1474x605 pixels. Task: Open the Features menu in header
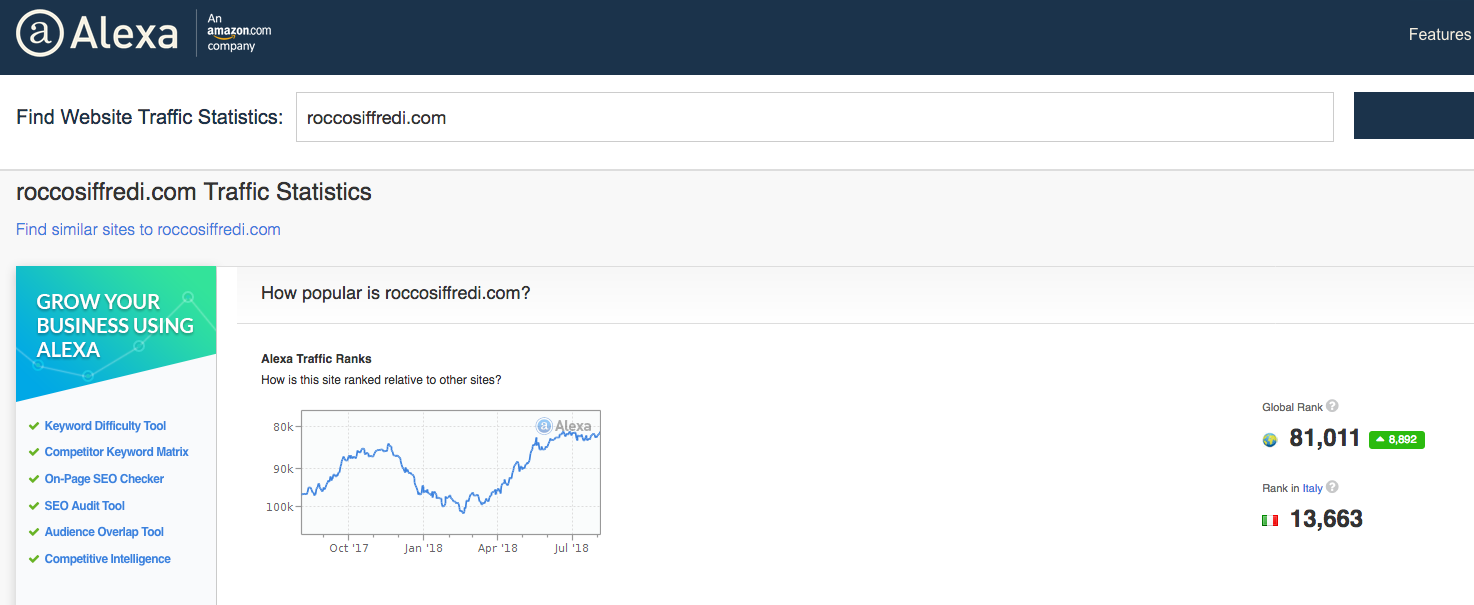pos(1439,35)
